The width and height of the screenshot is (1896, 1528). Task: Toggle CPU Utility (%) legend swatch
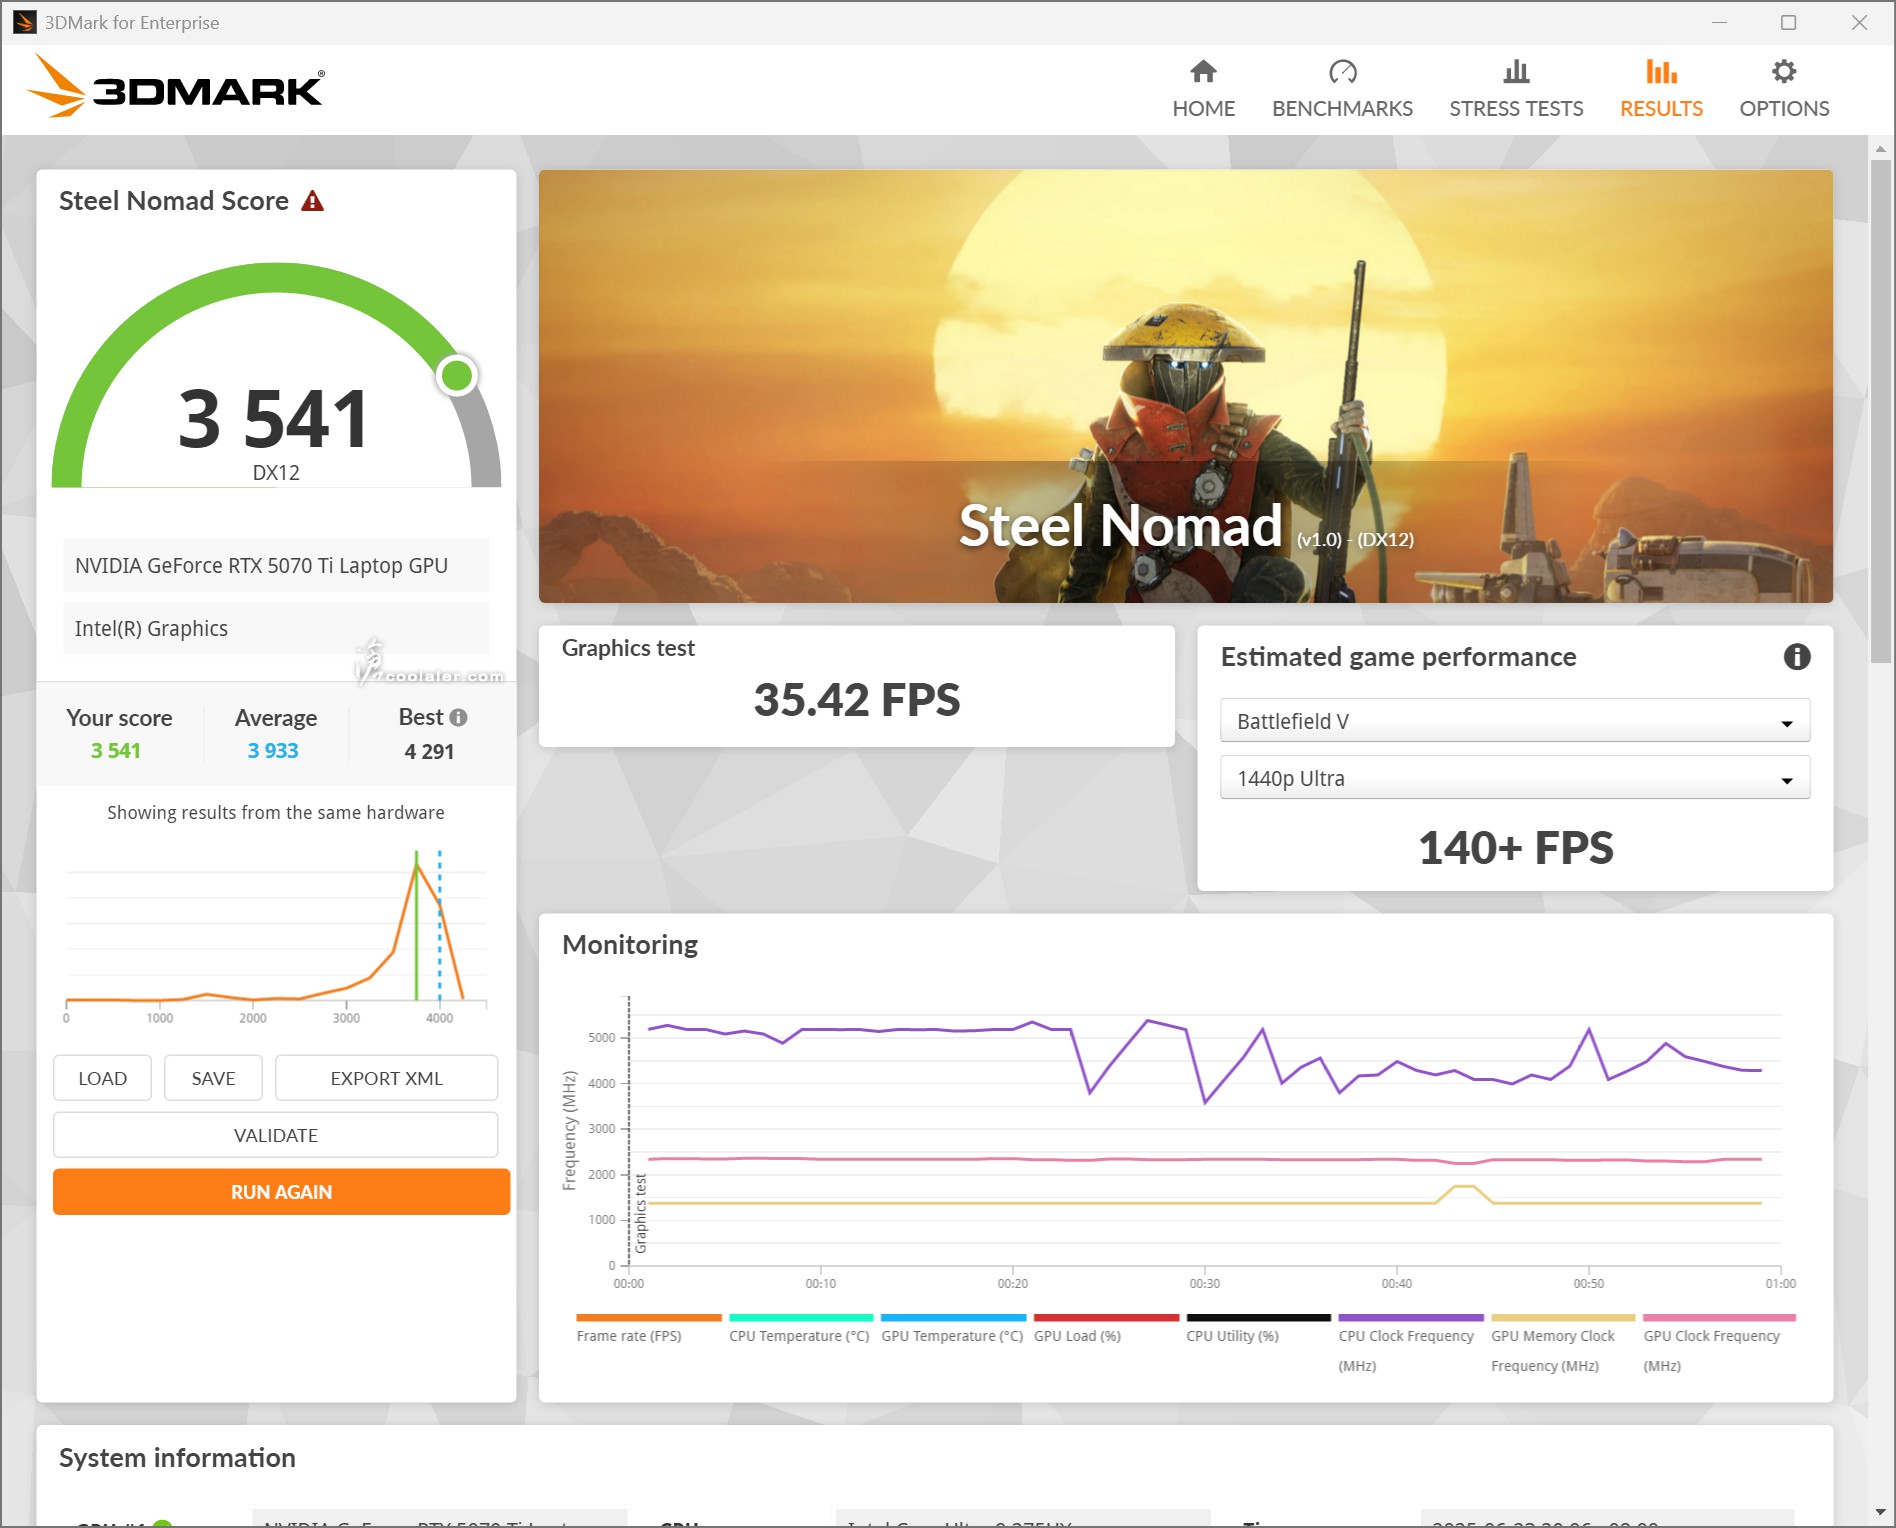pyautogui.click(x=1258, y=1318)
